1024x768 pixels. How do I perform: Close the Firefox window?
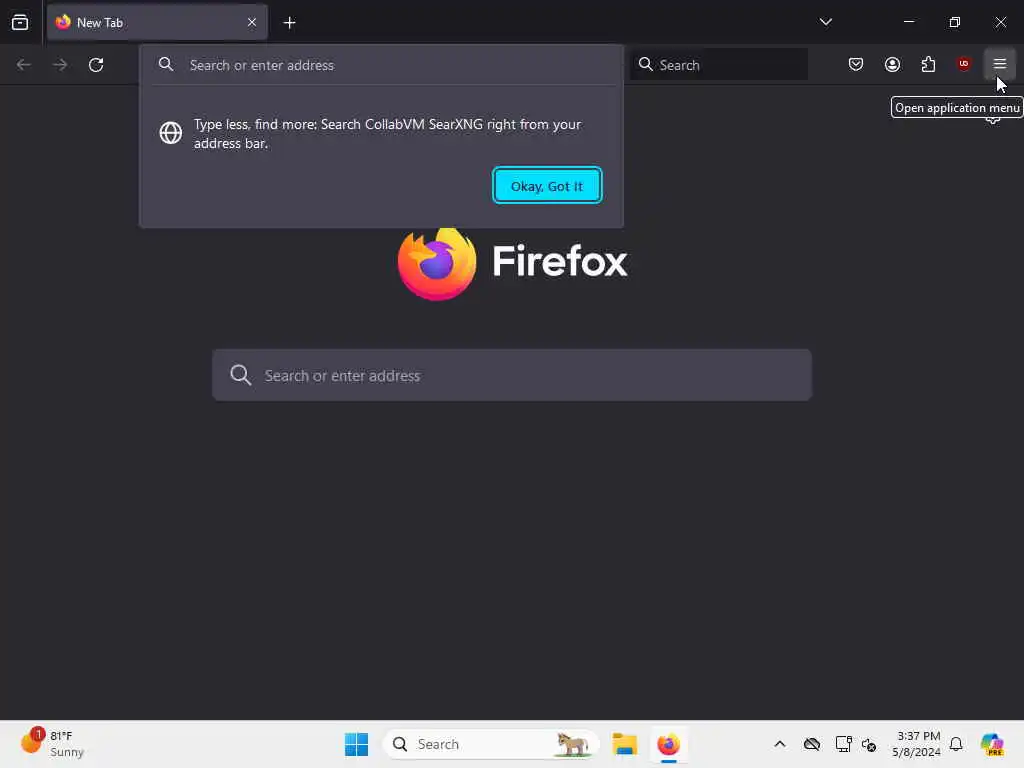click(x=1000, y=22)
